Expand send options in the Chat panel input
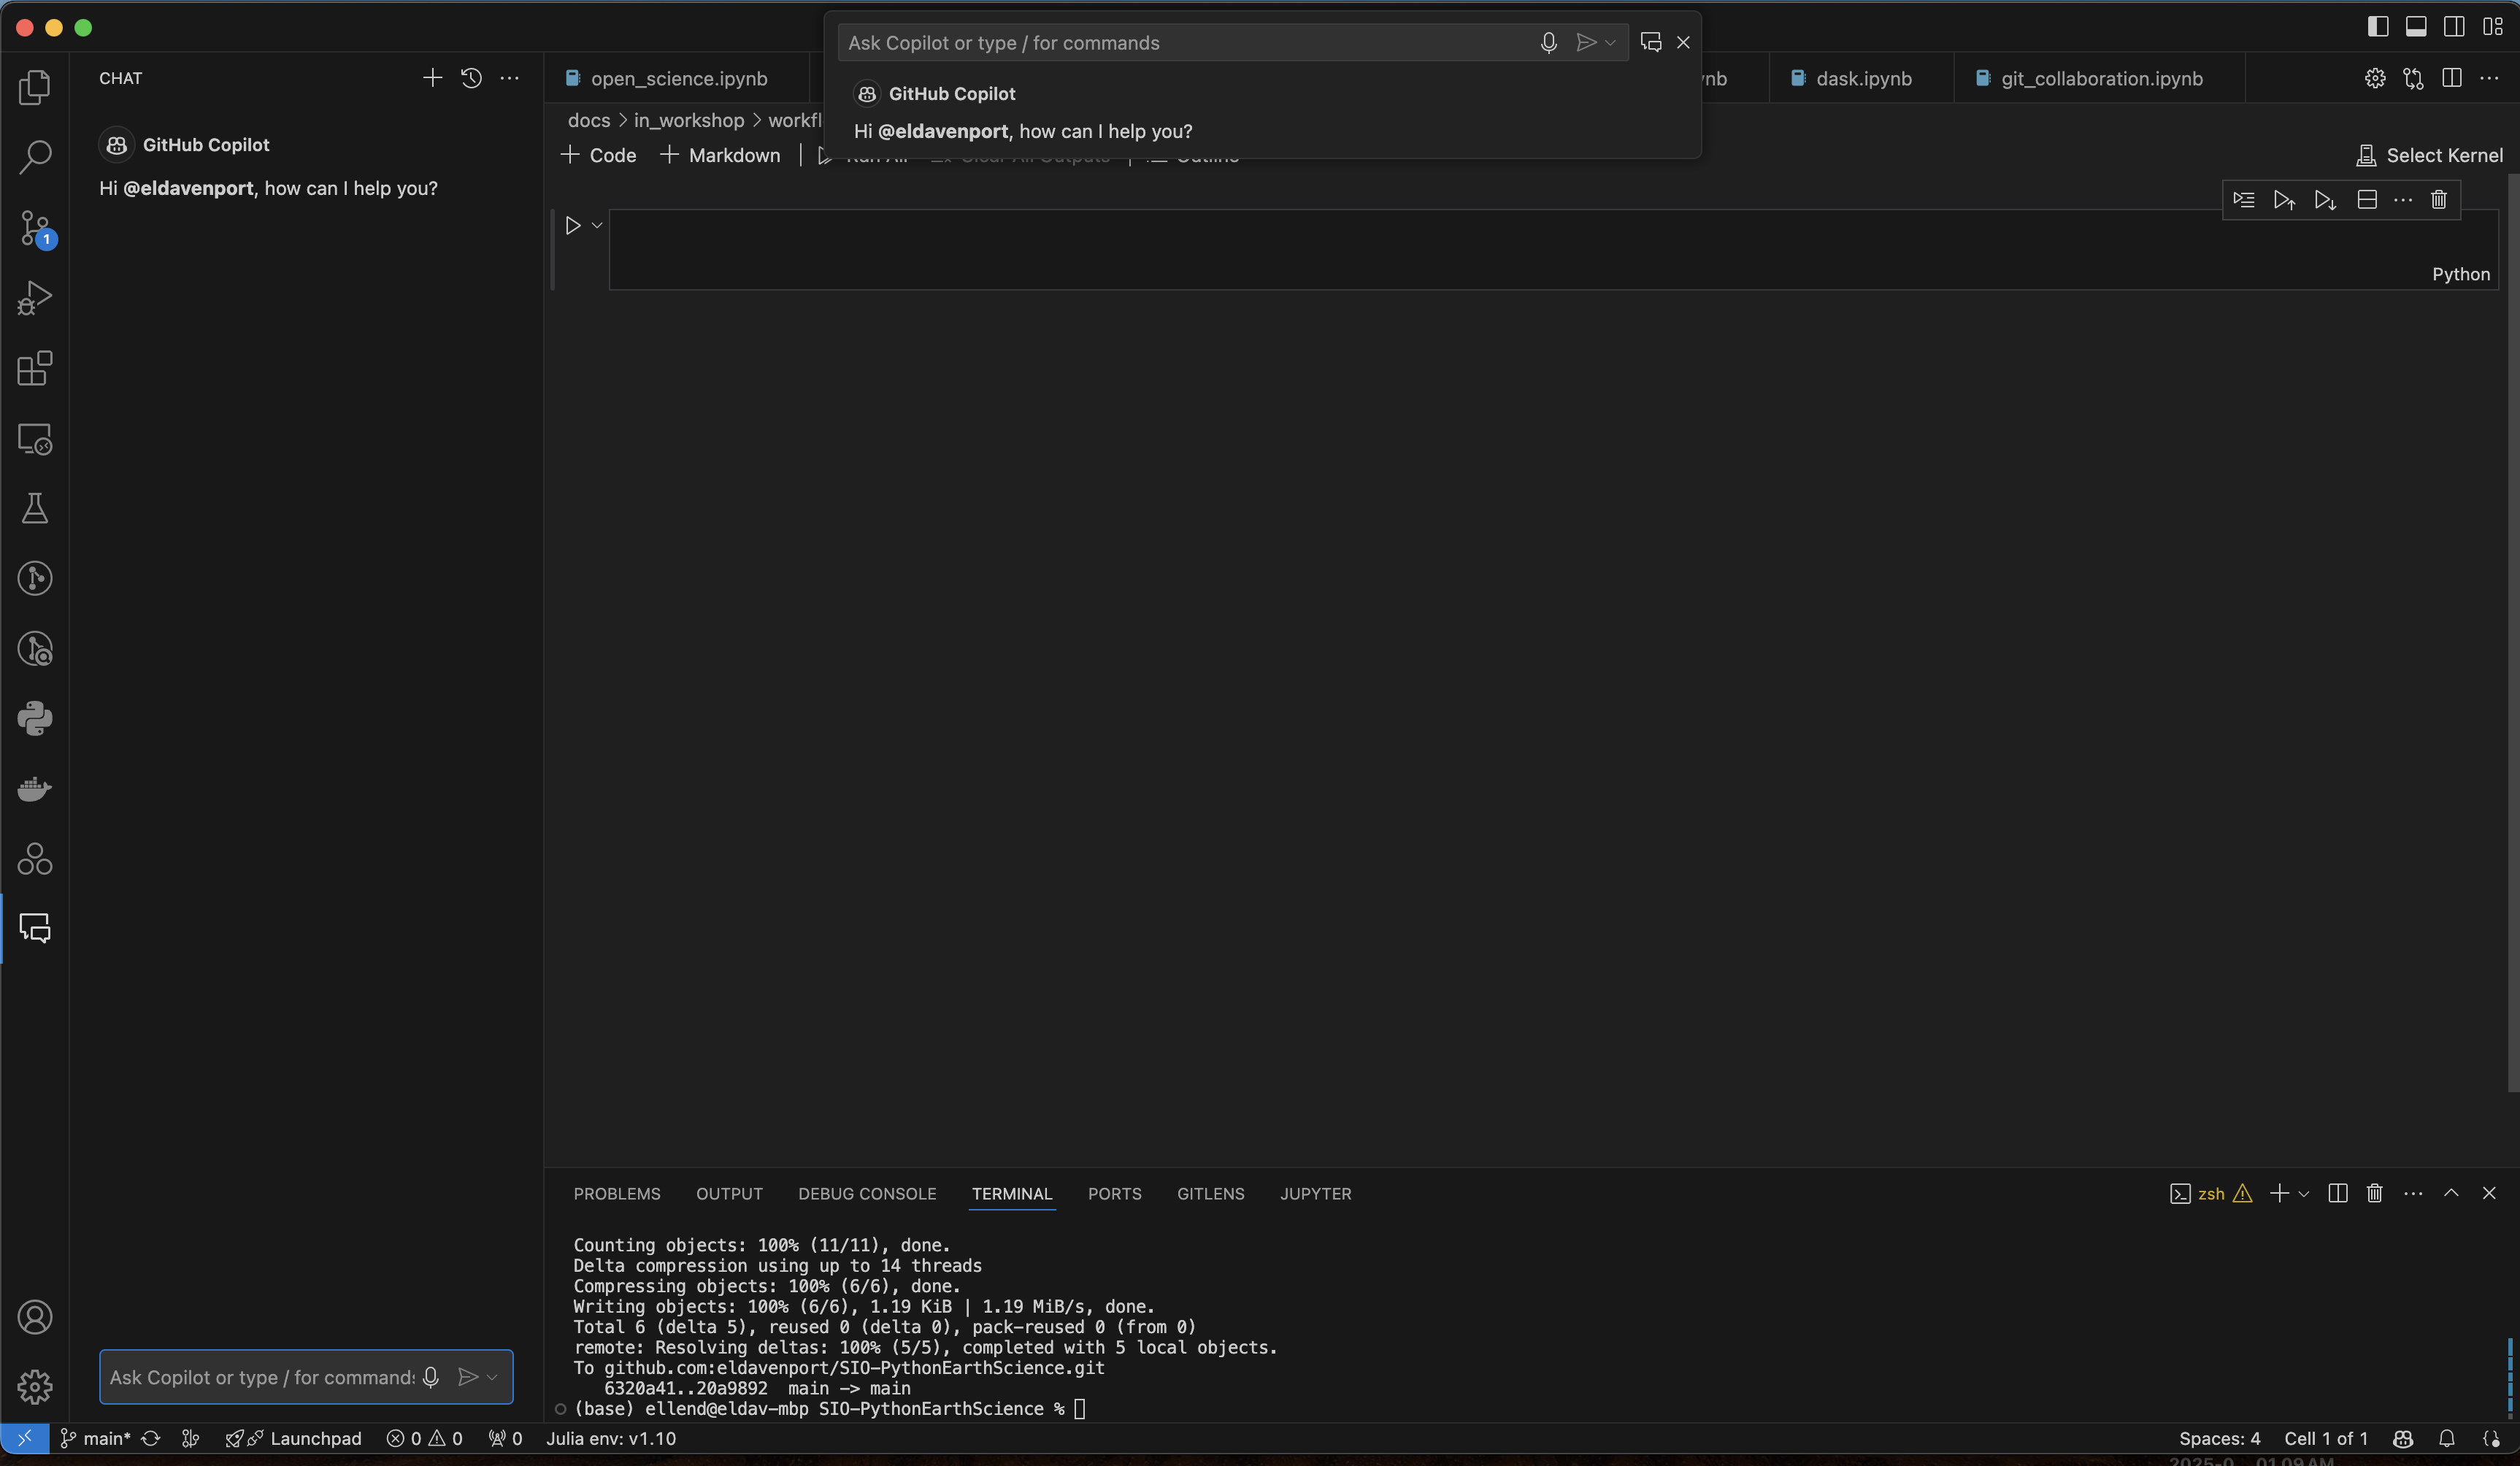The width and height of the screenshot is (2520, 1466). point(492,1377)
